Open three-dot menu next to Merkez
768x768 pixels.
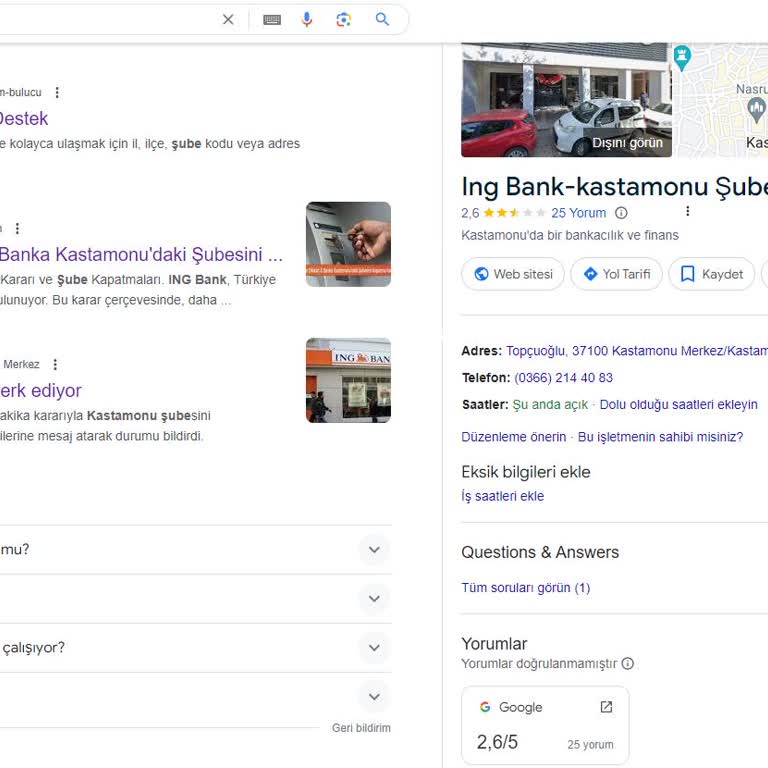tap(55, 364)
